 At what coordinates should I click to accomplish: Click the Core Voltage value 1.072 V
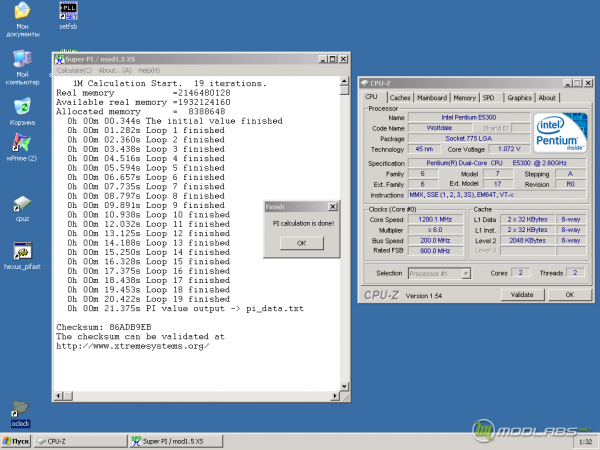point(509,149)
